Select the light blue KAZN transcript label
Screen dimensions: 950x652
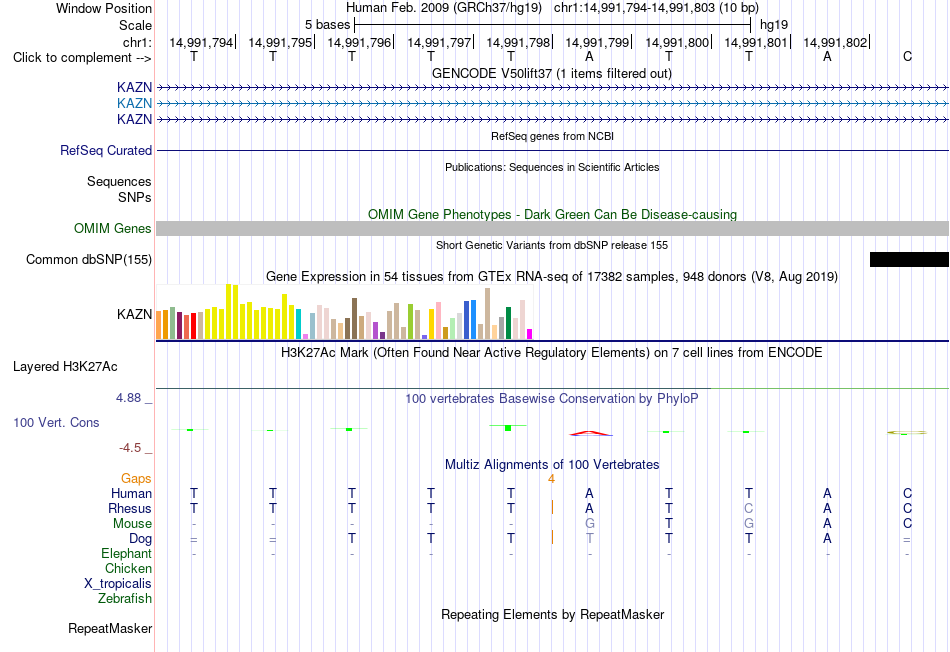coord(134,103)
